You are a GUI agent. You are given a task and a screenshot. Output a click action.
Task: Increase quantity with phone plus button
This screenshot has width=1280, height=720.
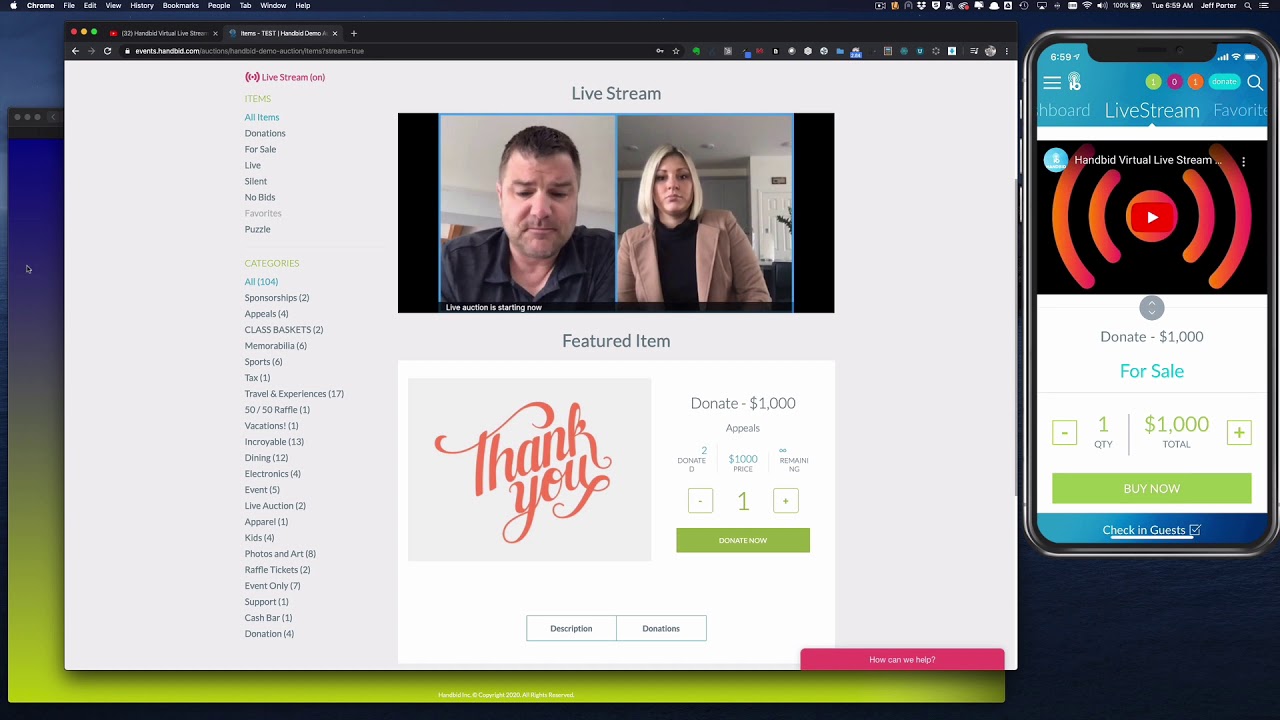pos(1239,433)
